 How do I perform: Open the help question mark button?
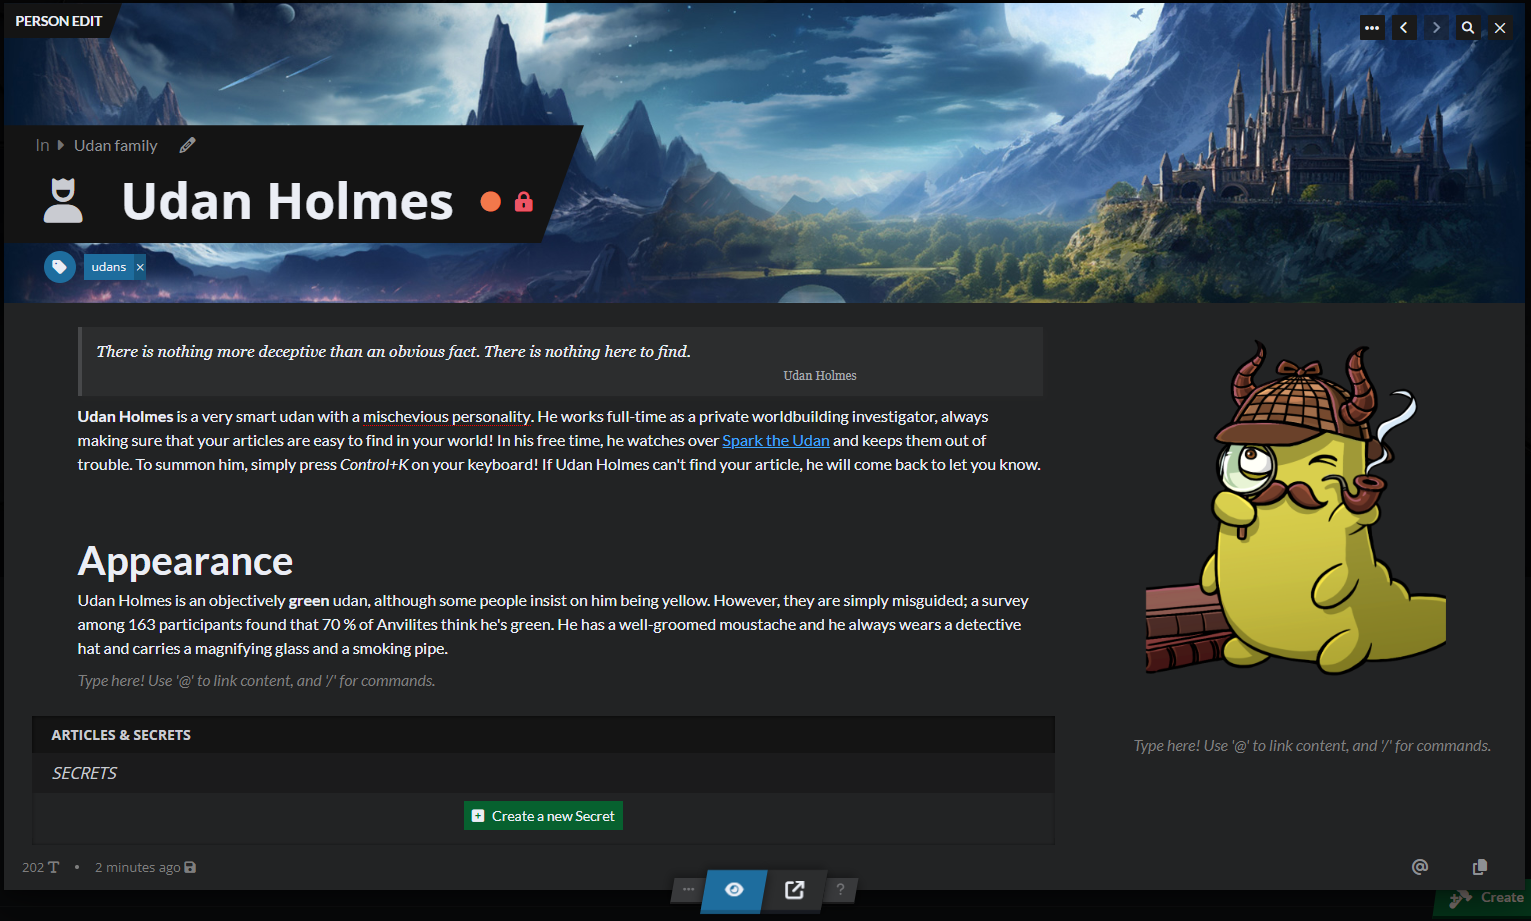(x=840, y=889)
